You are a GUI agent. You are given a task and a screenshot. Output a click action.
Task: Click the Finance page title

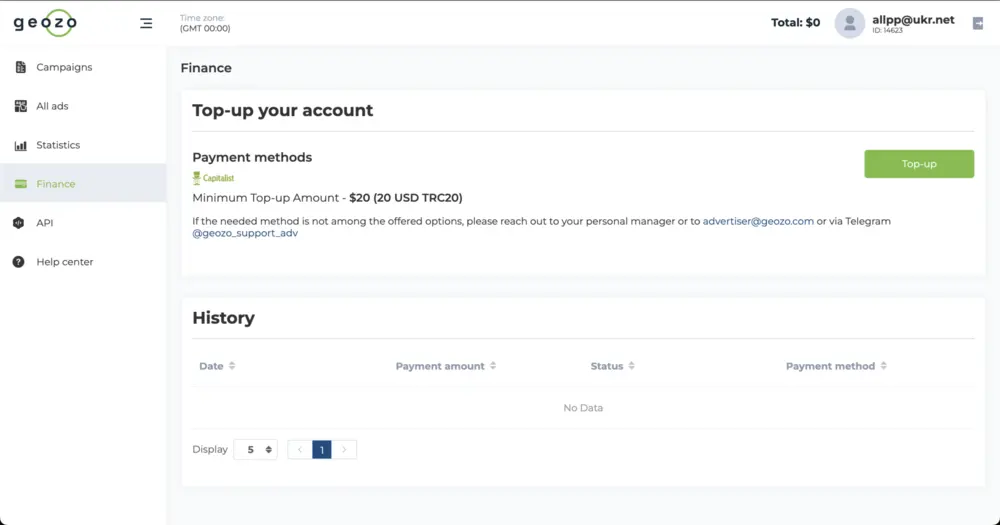pos(206,68)
